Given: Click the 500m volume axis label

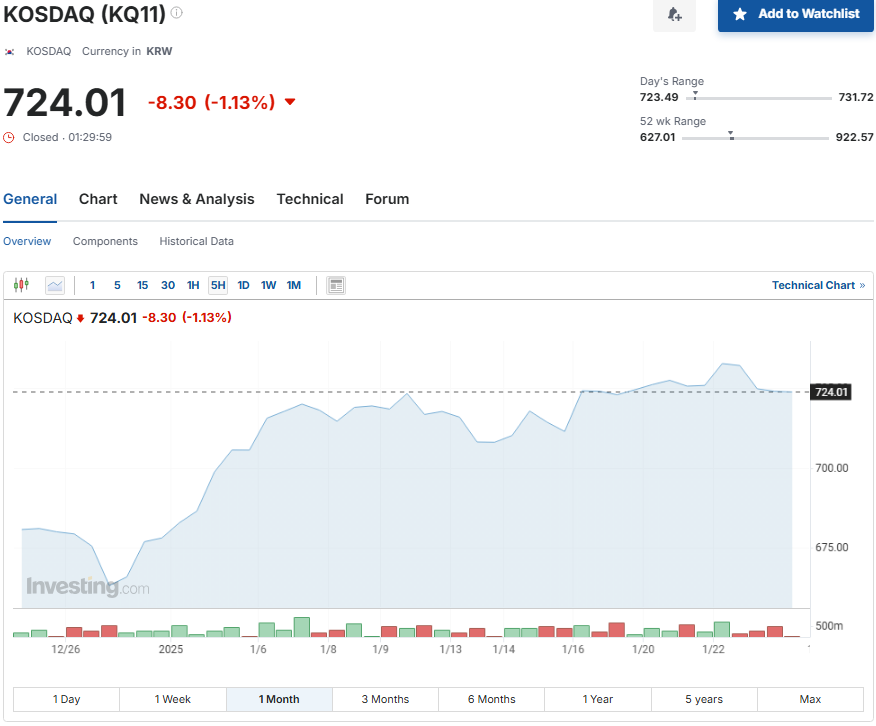Looking at the screenshot, I should [x=829, y=626].
